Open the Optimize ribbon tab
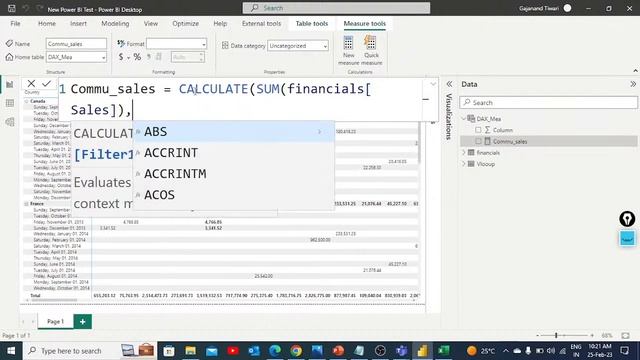This screenshot has width=640, height=360. click(185, 24)
